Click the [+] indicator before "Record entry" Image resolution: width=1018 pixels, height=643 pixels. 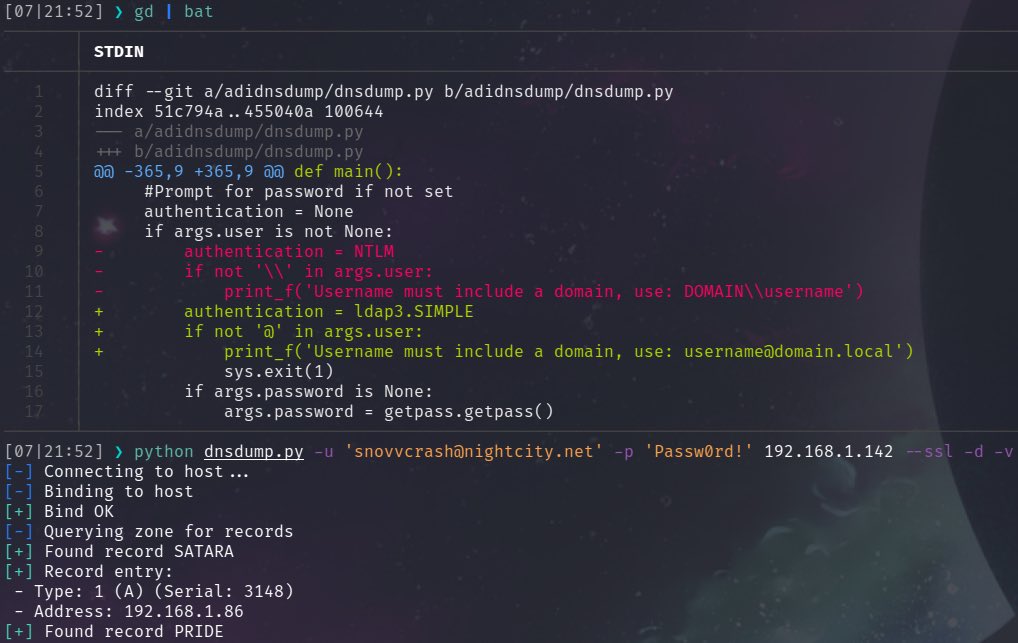[x=18, y=571]
